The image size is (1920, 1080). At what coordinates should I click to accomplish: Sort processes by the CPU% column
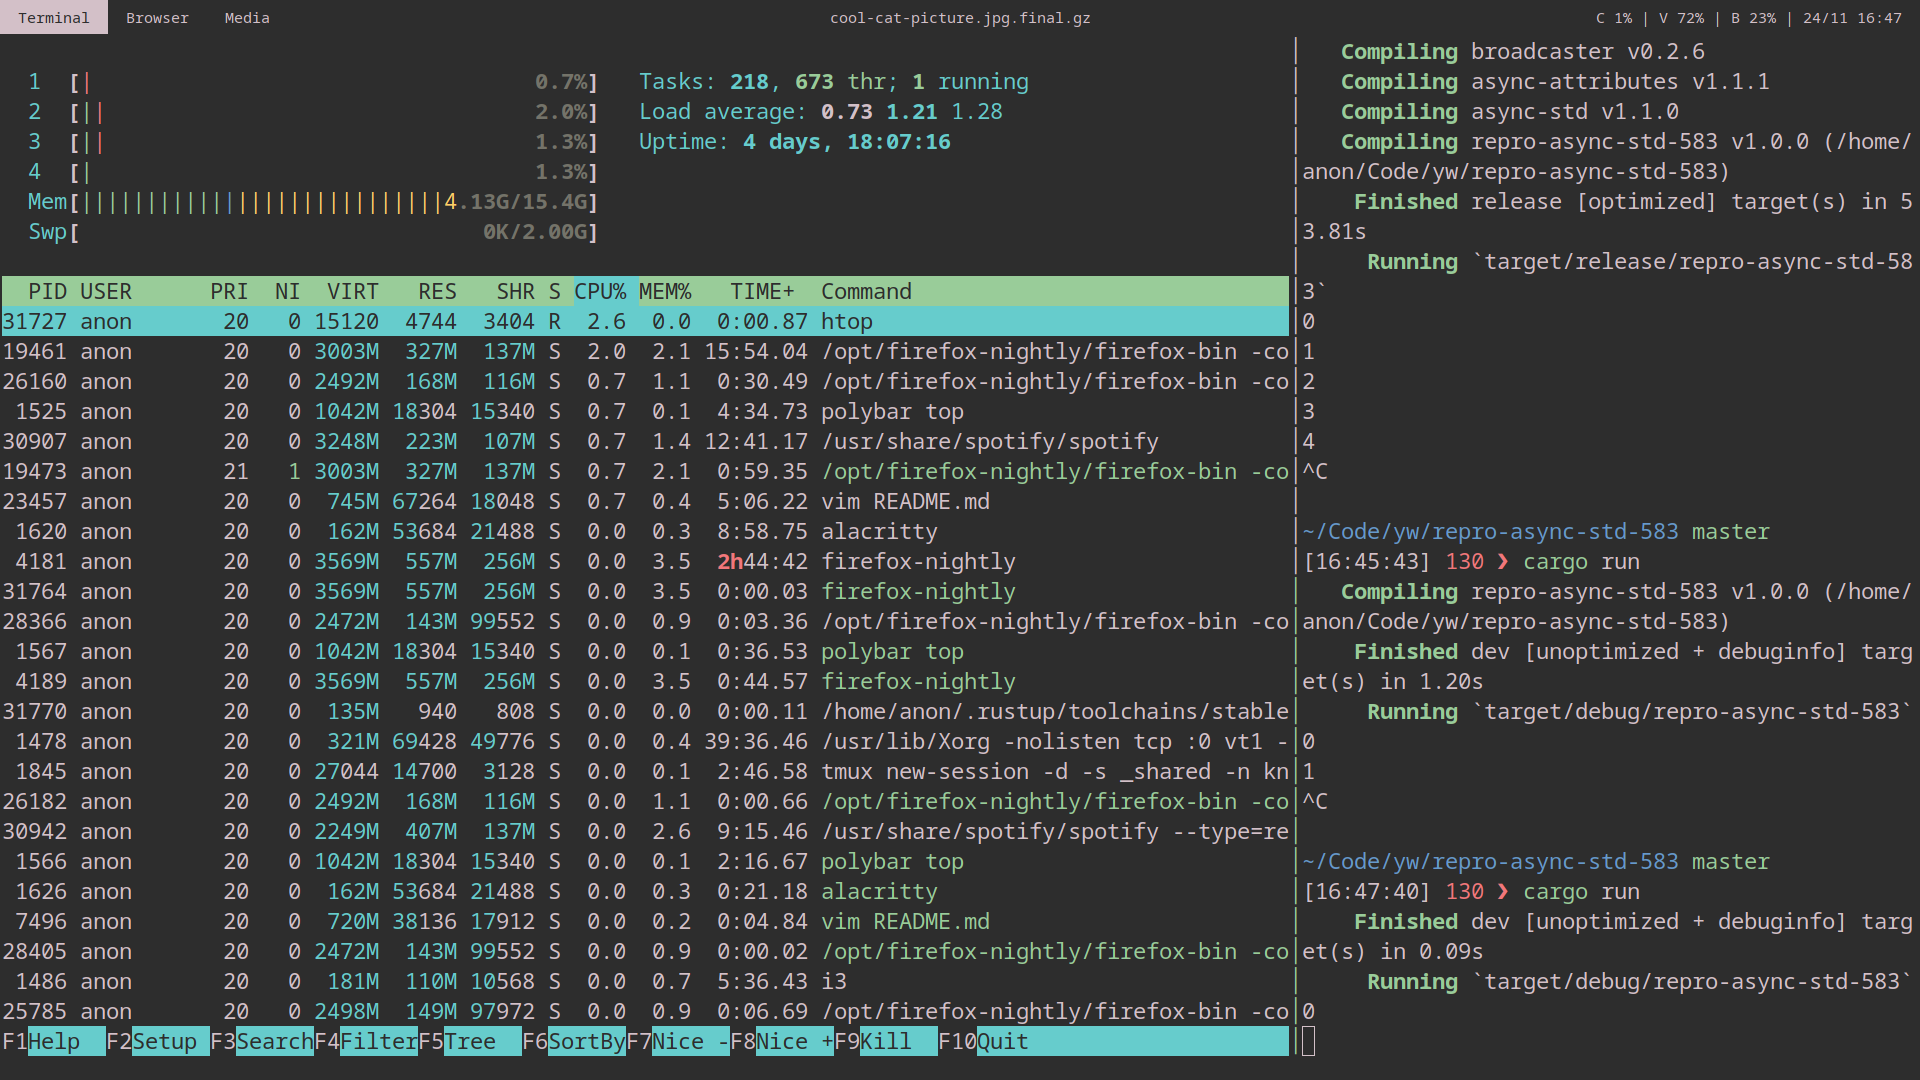[601, 291]
